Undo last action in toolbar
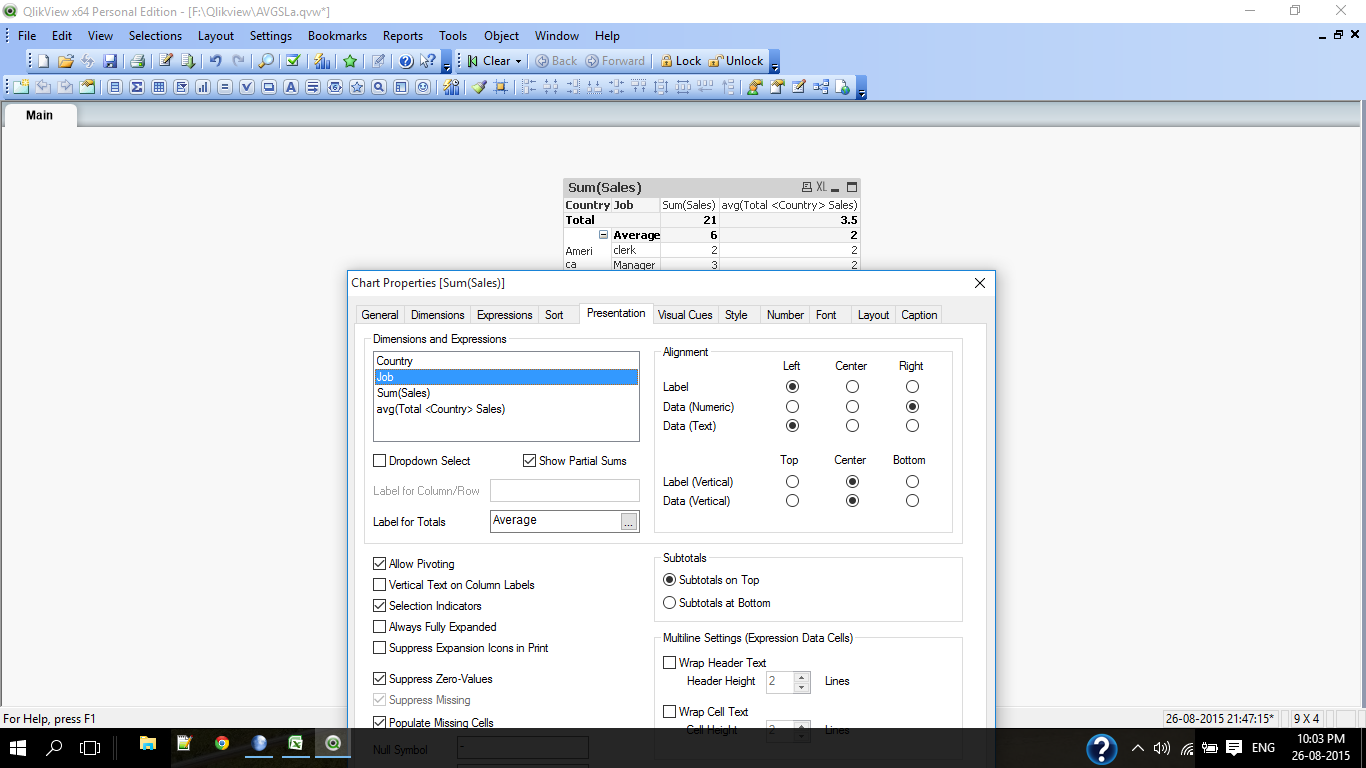This screenshot has height=768, width=1366. tap(215, 61)
